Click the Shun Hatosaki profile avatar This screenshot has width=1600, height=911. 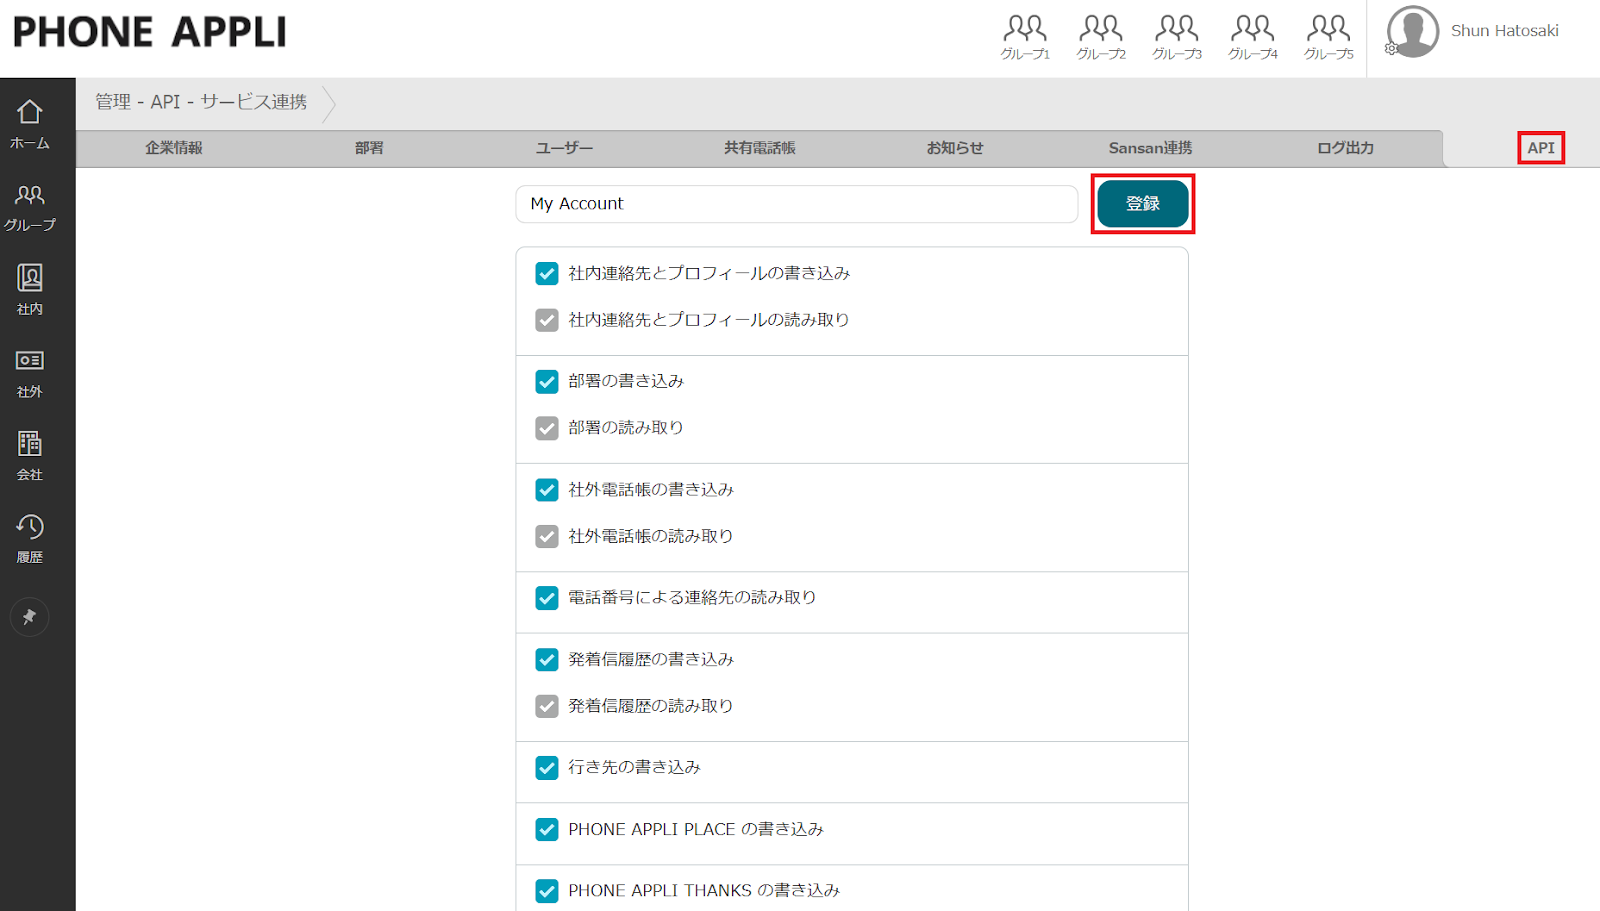pos(1413,31)
